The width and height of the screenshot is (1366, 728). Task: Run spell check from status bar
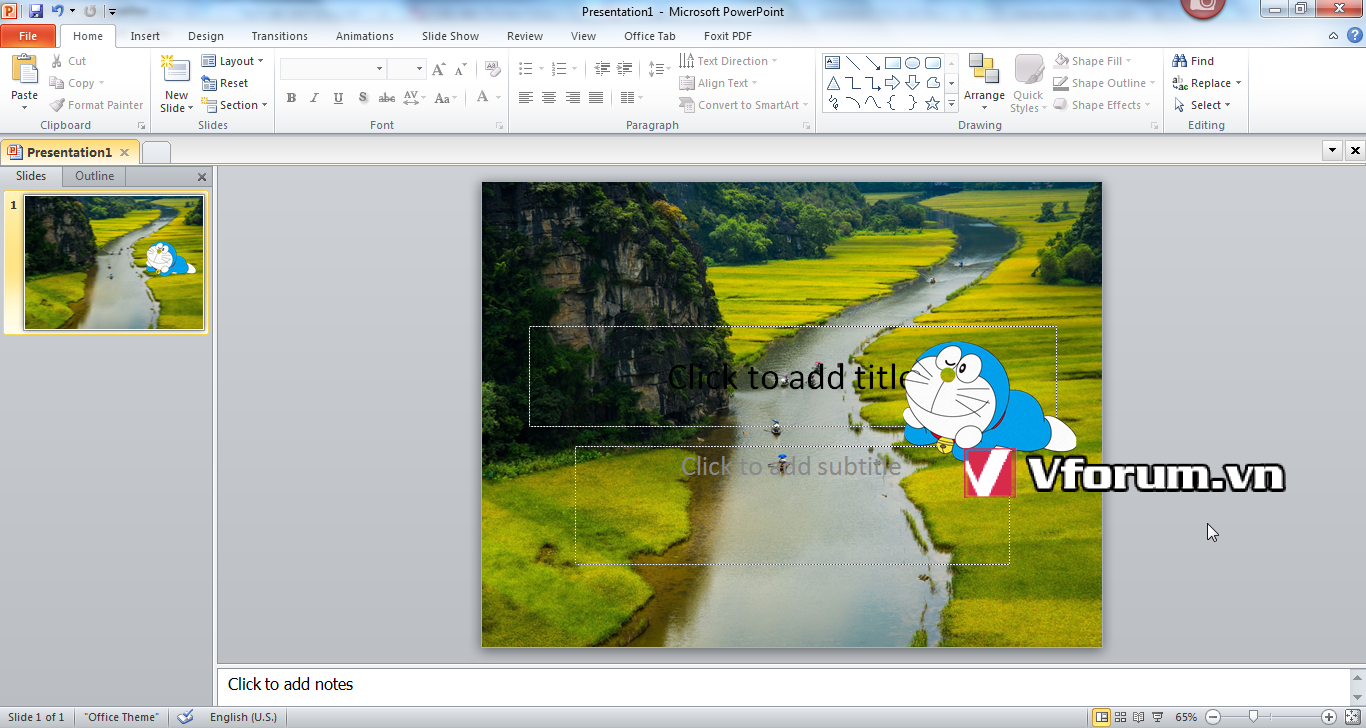185,717
